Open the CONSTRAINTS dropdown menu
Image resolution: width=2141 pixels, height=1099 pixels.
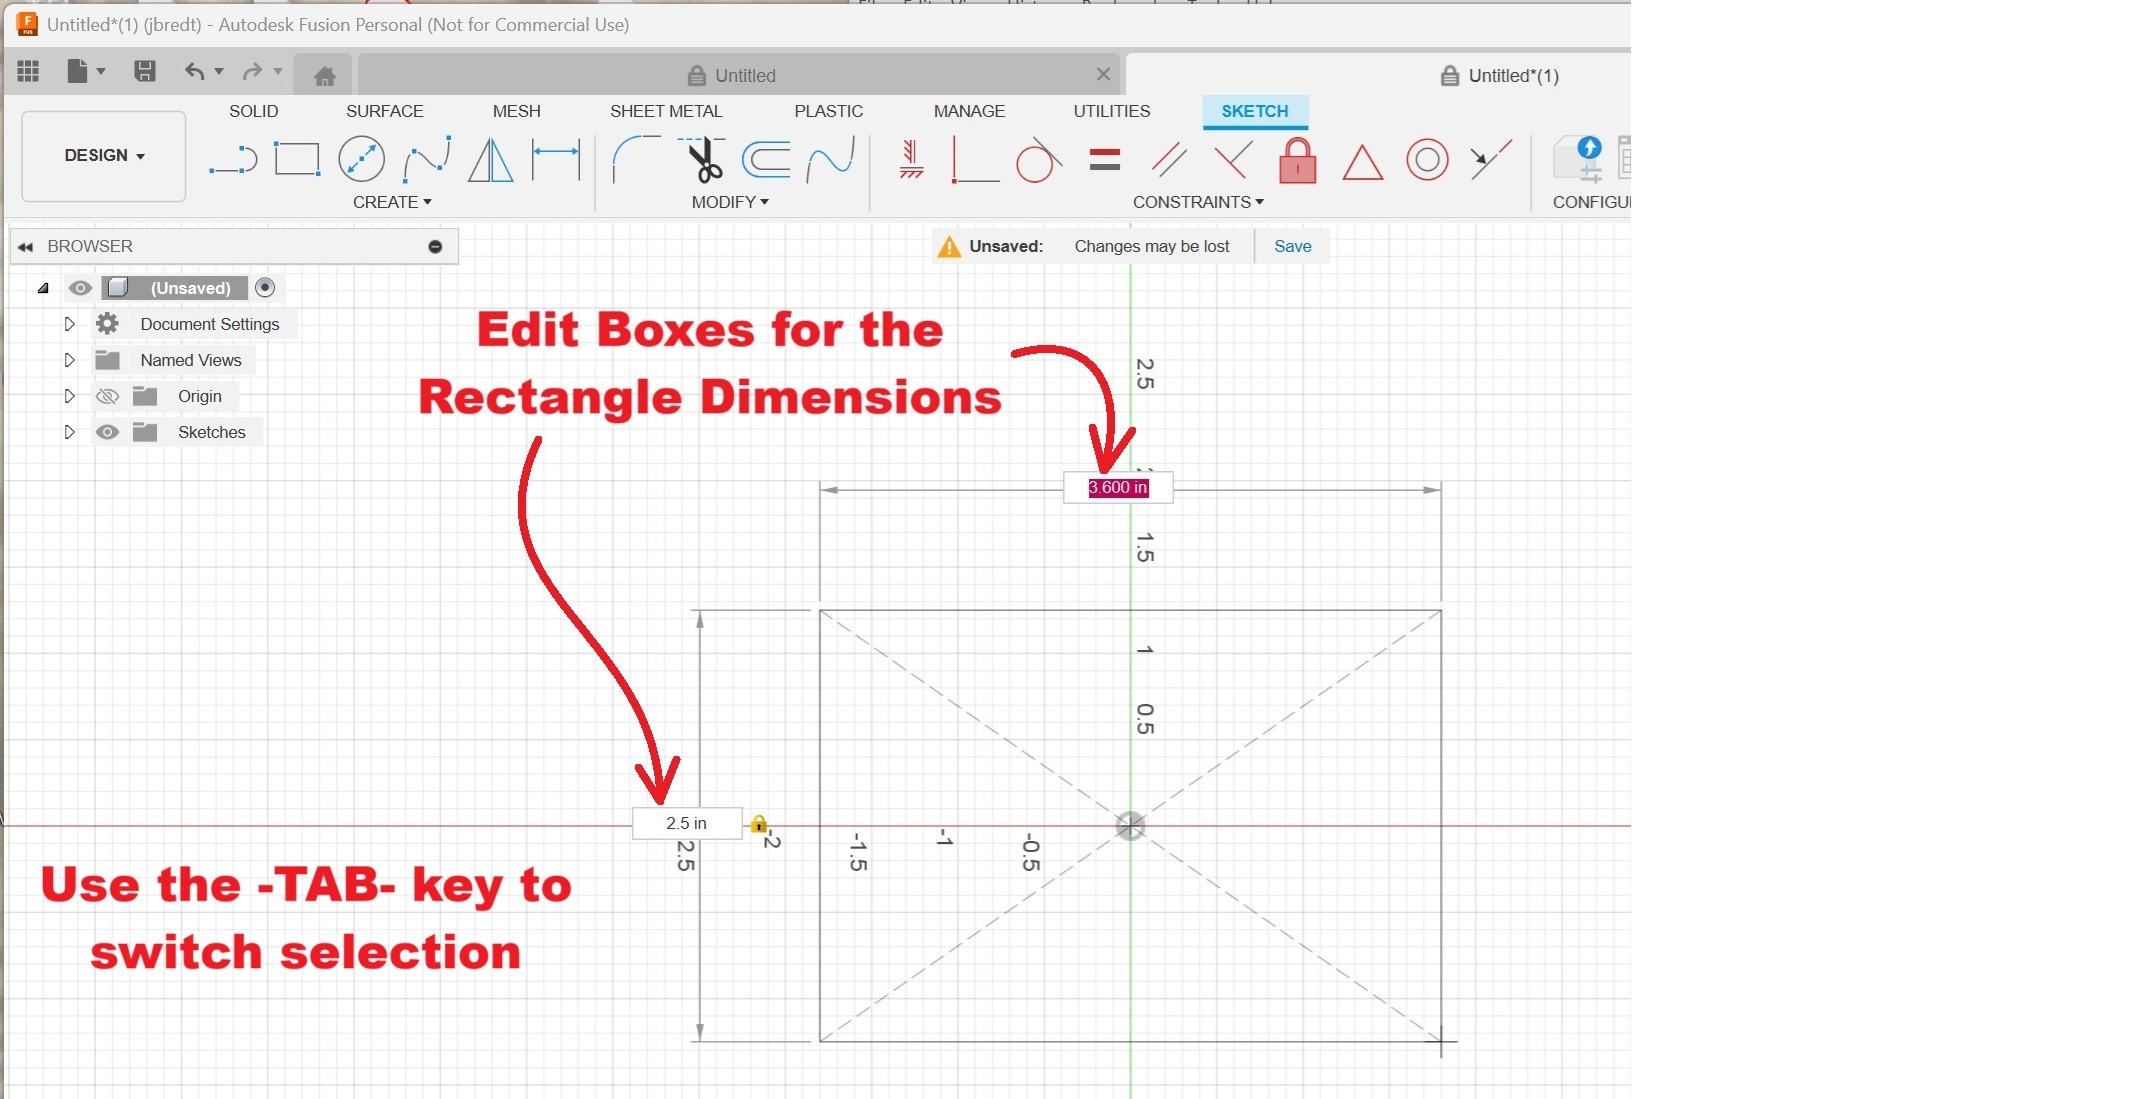(x=1197, y=202)
